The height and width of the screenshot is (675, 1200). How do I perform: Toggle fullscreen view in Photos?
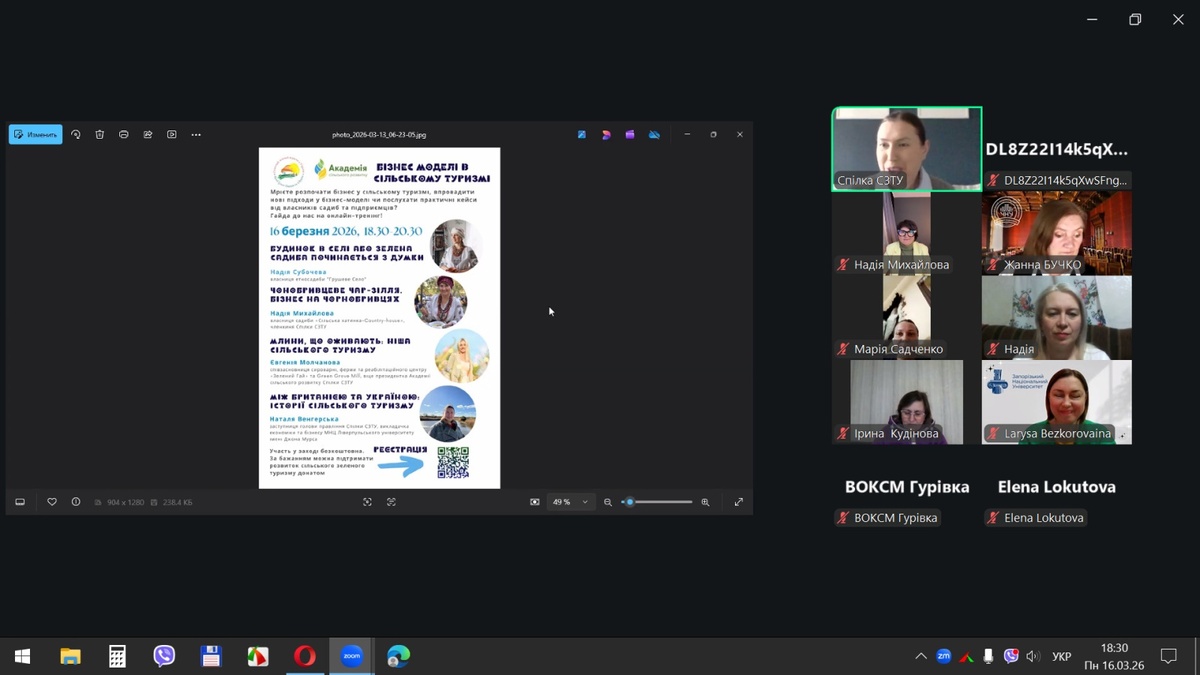click(739, 502)
